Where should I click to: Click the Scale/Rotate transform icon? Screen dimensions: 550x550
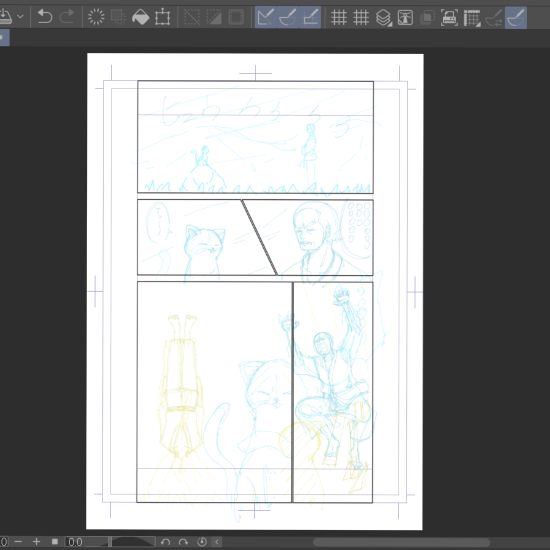pos(162,17)
